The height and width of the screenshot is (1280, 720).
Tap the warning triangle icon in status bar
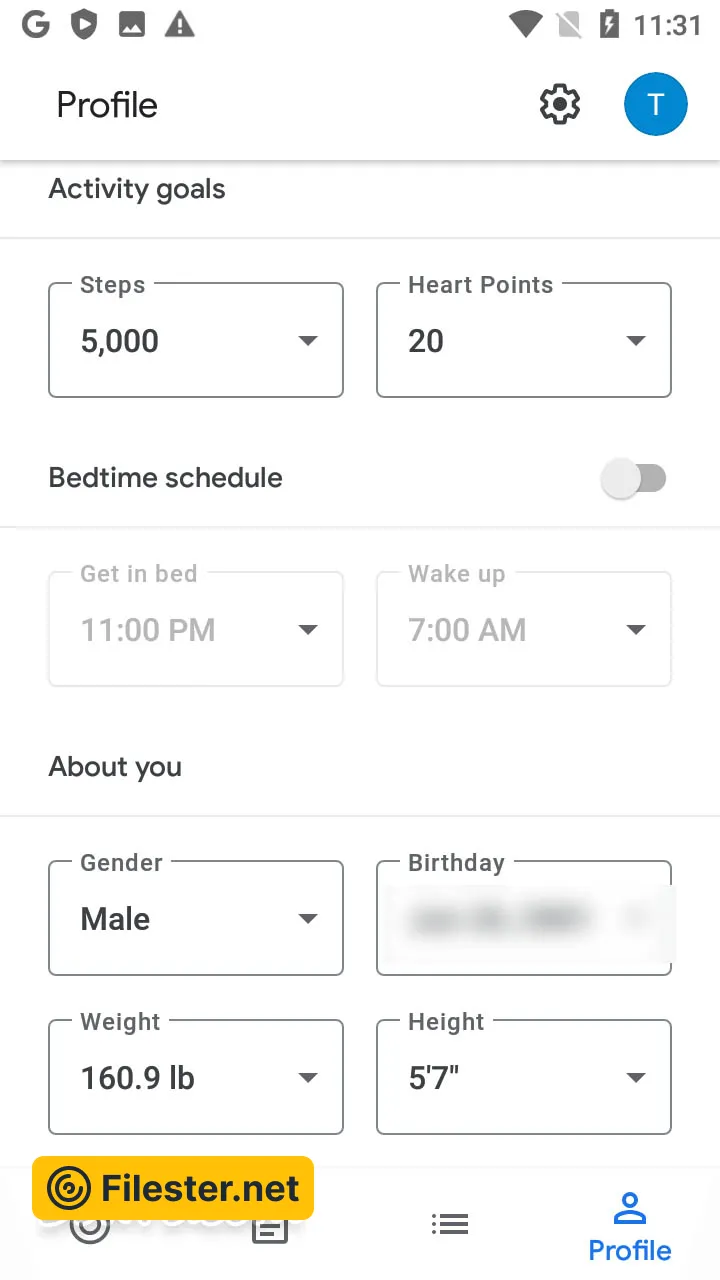pos(179,25)
